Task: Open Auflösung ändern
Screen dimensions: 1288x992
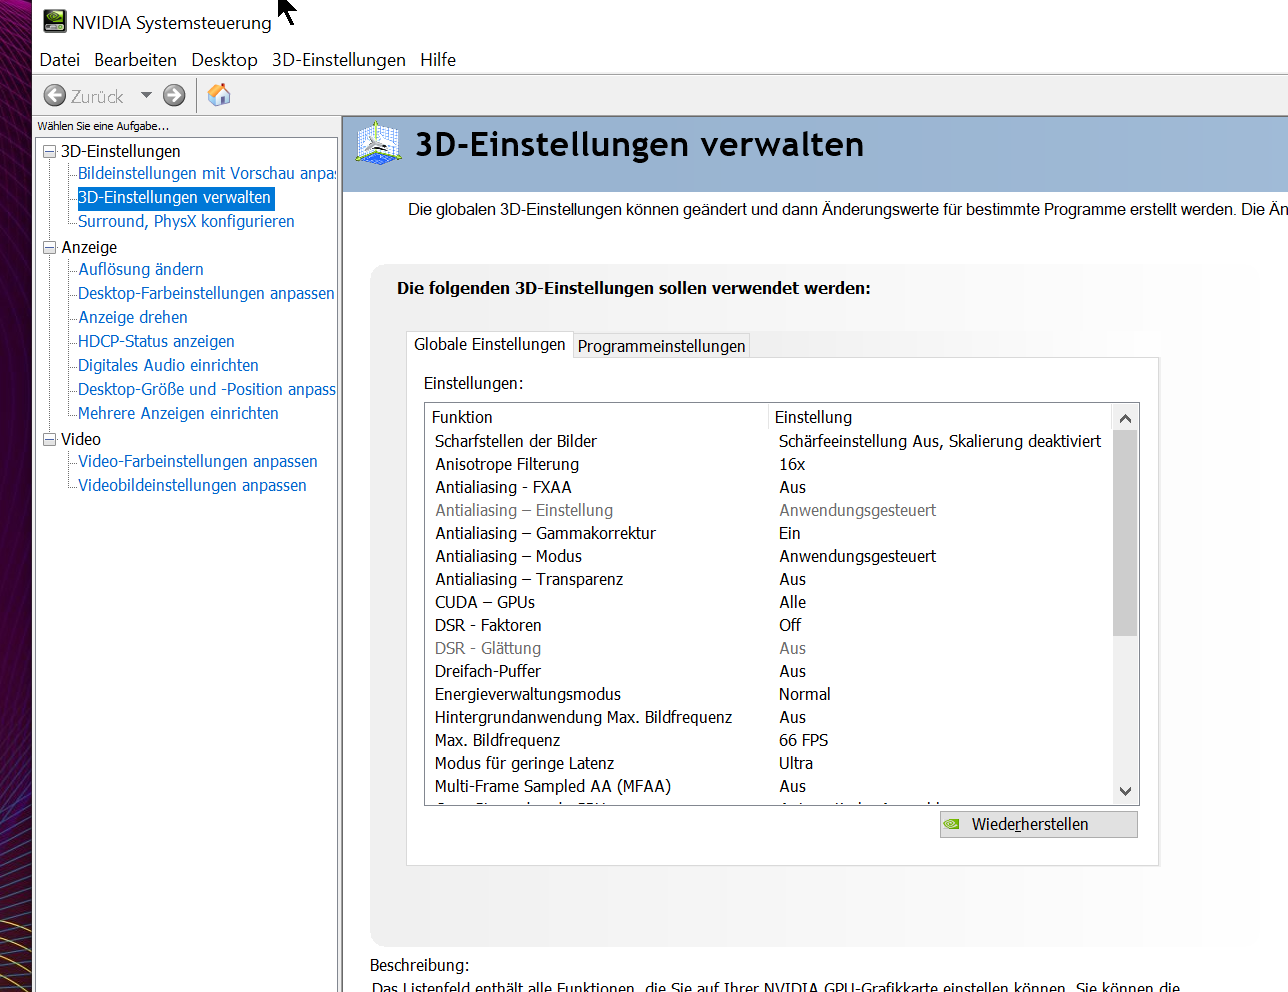Action: [141, 269]
